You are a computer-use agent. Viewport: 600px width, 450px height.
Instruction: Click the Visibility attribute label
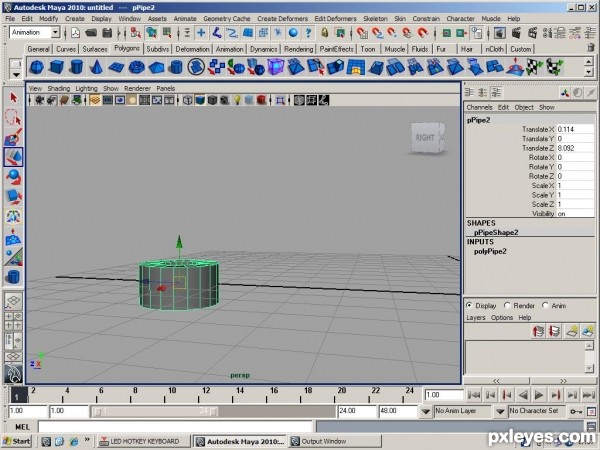tap(543, 214)
